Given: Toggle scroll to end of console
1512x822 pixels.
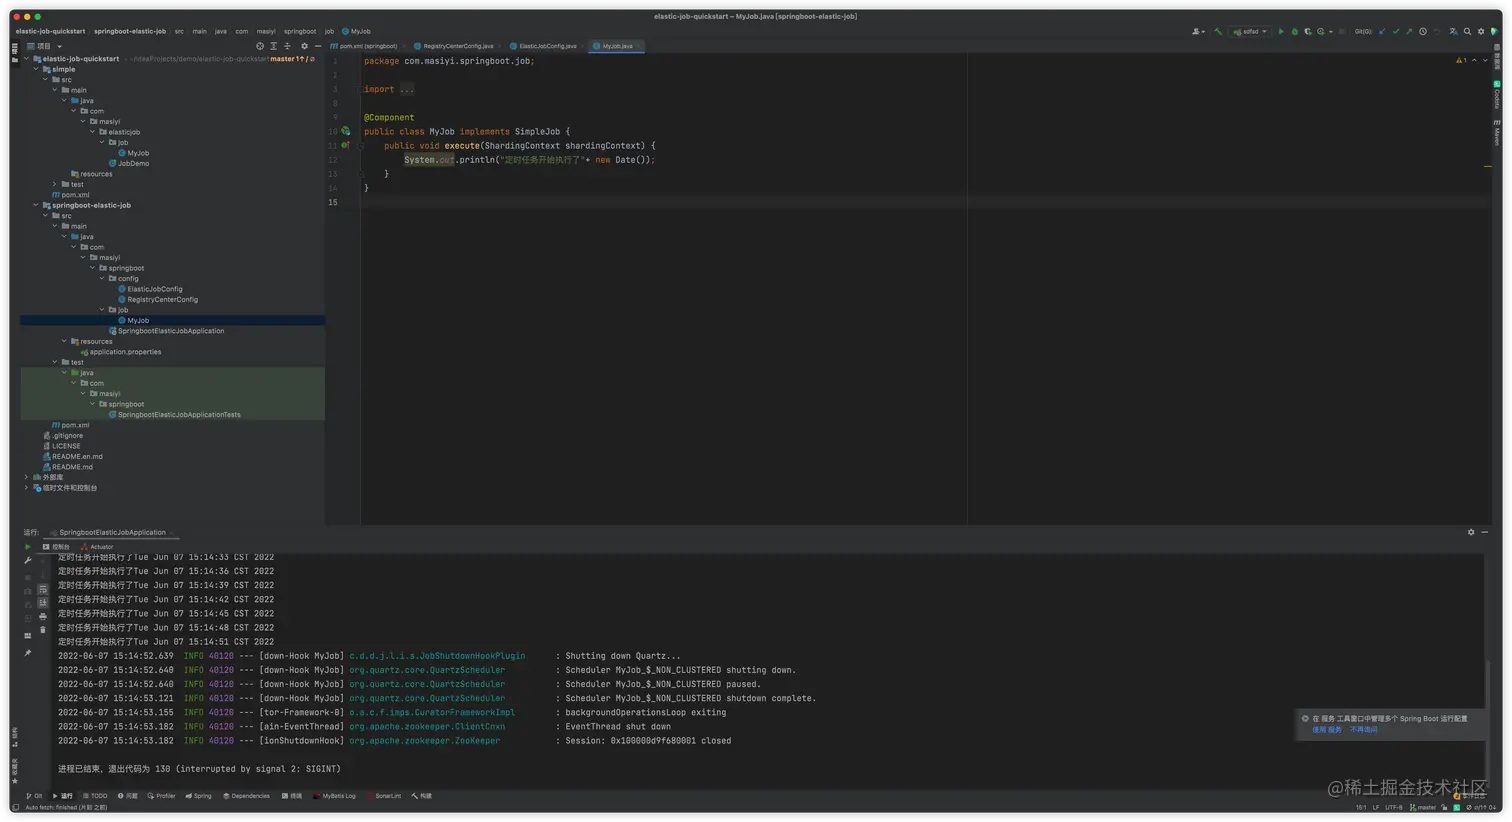Looking at the screenshot, I should (x=42, y=603).
